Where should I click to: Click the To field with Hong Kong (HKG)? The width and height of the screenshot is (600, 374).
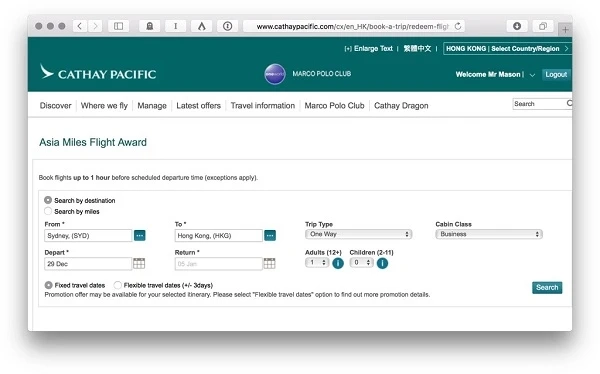click(219, 235)
